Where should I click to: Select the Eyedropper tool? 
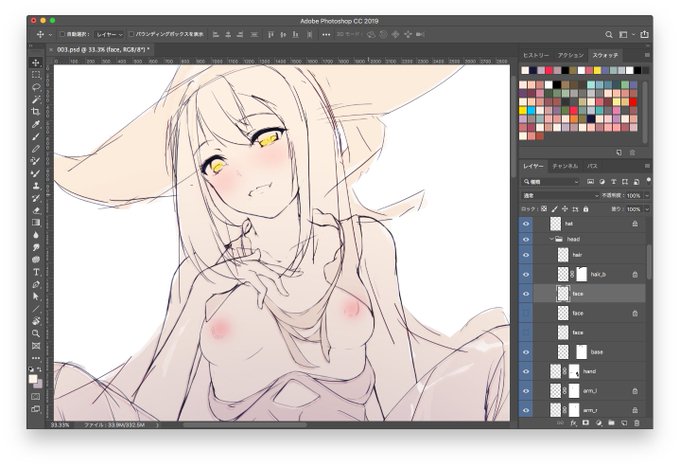point(36,124)
